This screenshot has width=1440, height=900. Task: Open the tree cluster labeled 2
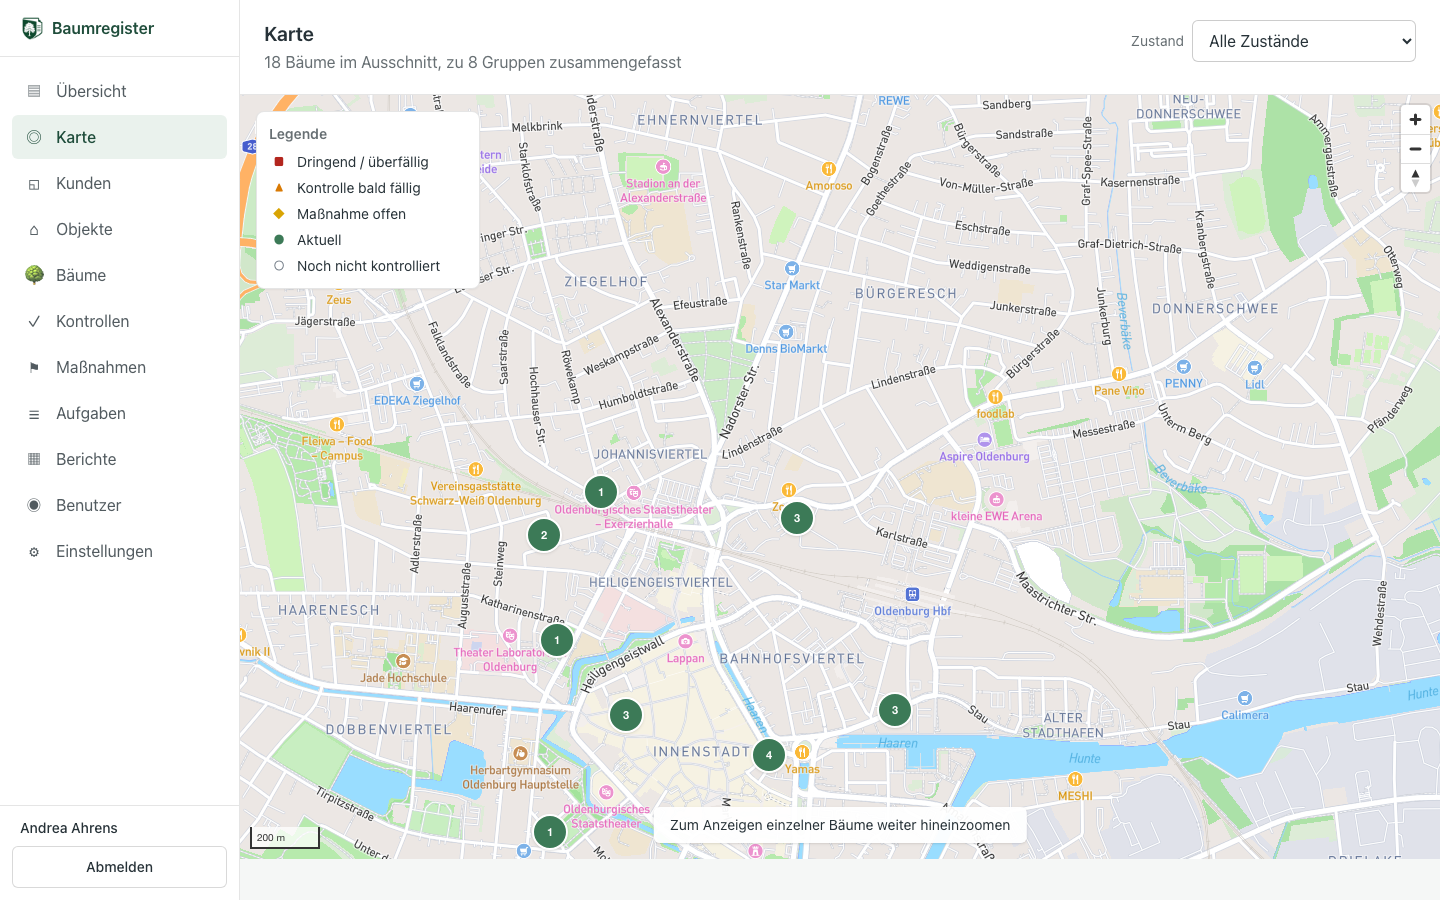544,535
